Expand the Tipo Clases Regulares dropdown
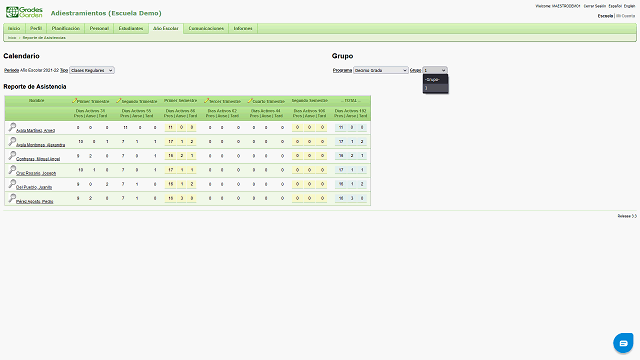640x360 pixels. [x=92, y=70]
